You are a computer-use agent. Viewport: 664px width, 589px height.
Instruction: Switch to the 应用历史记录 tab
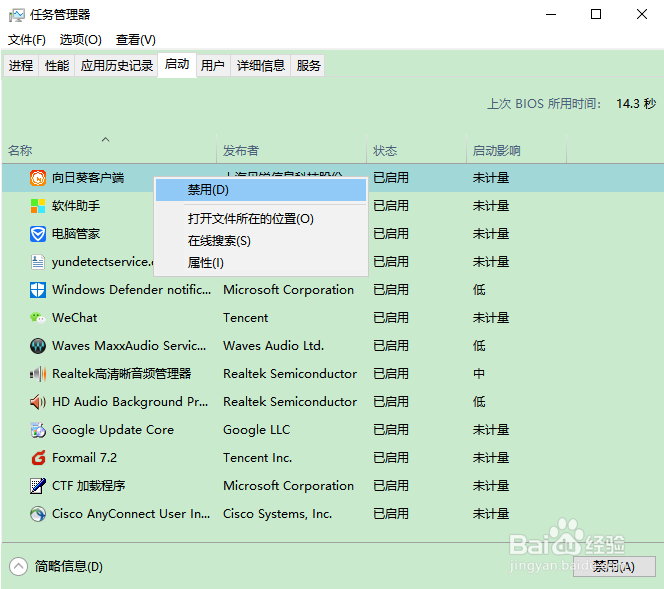point(116,65)
